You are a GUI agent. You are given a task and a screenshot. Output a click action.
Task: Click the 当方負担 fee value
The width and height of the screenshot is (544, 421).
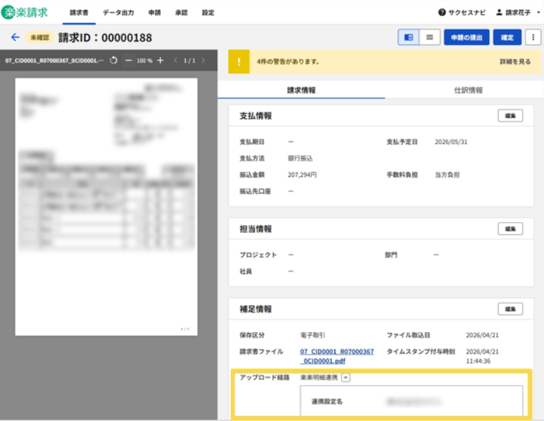(447, 175)
